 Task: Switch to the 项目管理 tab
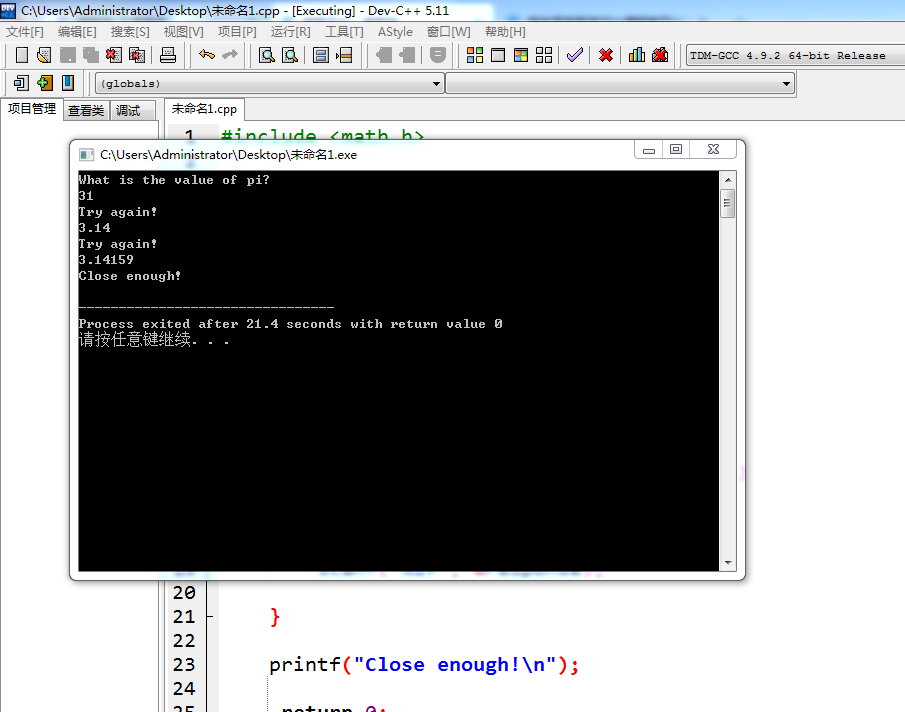[32, 109]
